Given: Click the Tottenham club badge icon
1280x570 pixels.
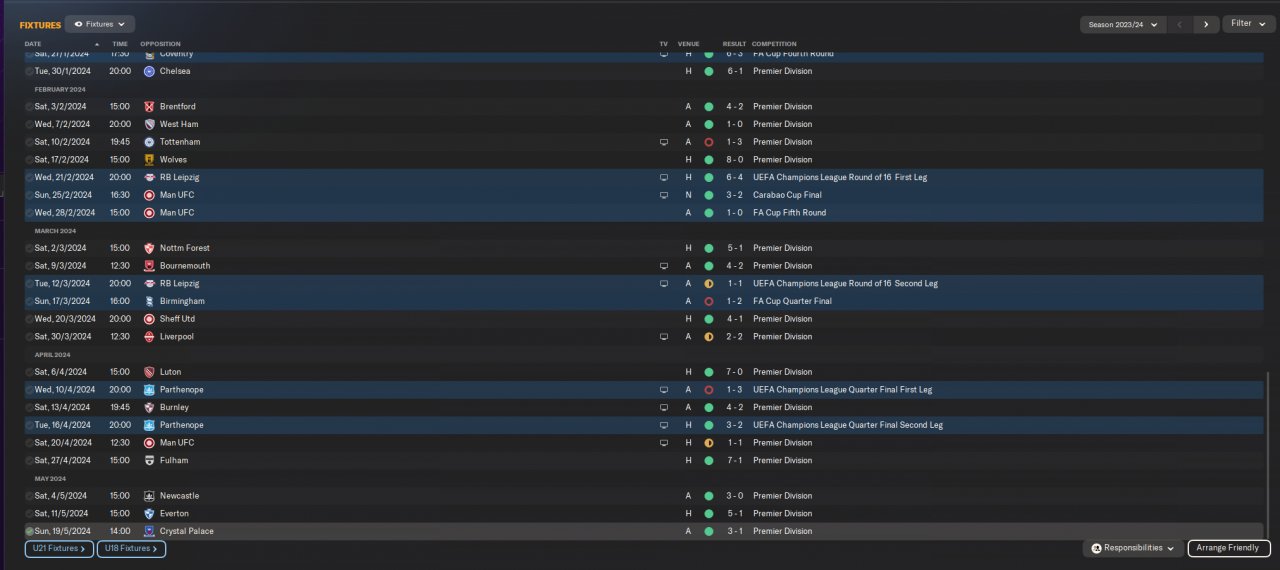Looking at the screenshot, I should [x=149, y=142].
